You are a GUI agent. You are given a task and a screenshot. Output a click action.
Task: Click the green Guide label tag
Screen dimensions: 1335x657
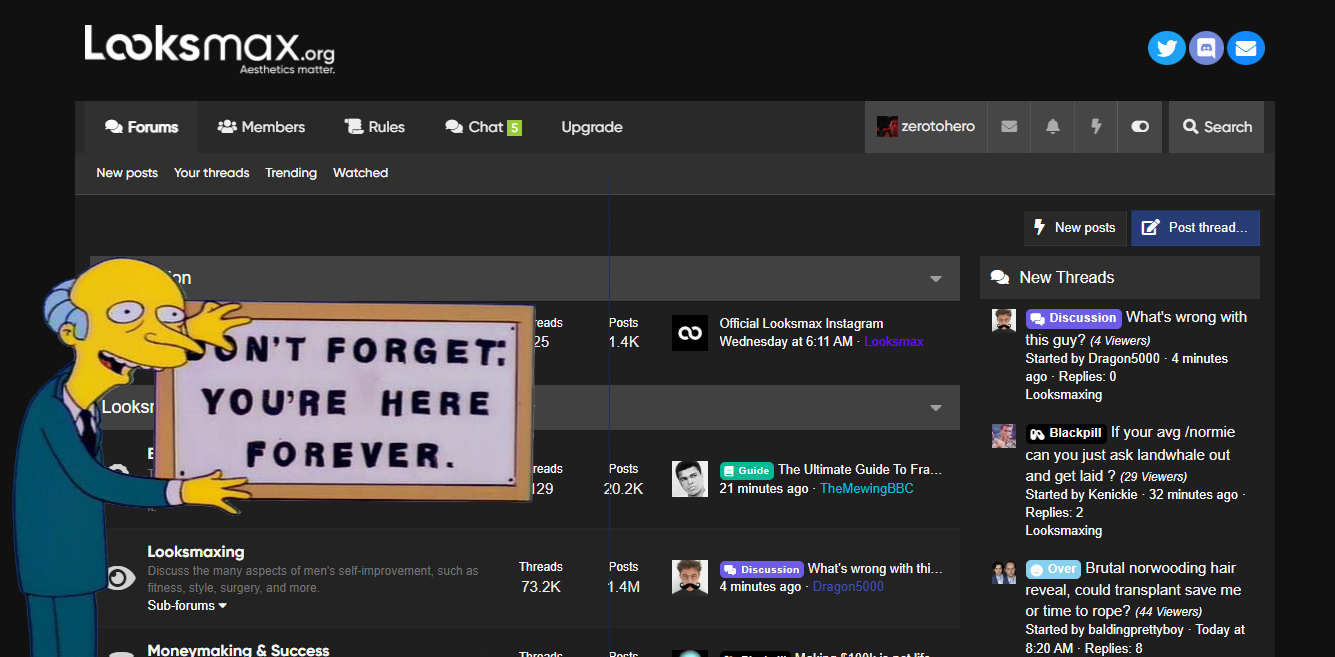(x=747, y=470)
